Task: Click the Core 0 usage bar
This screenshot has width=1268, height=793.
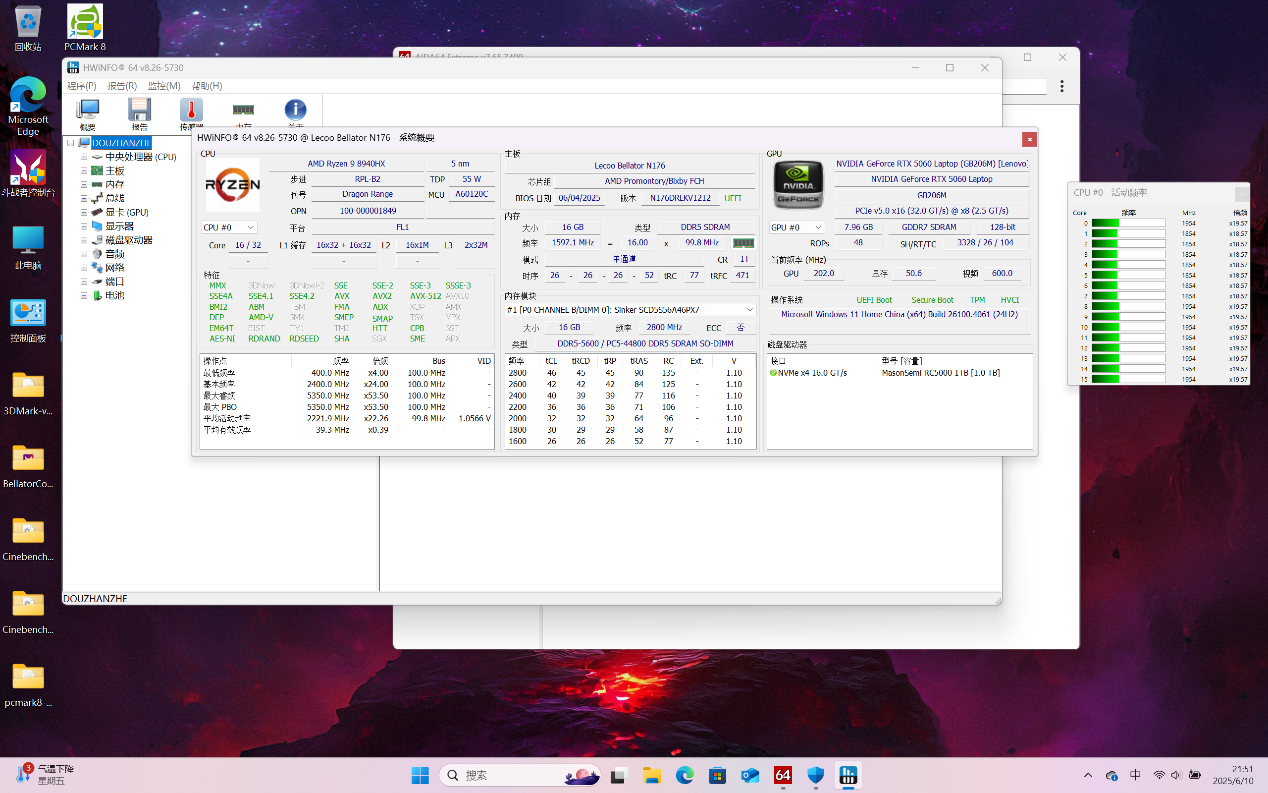Action: 1128,223
